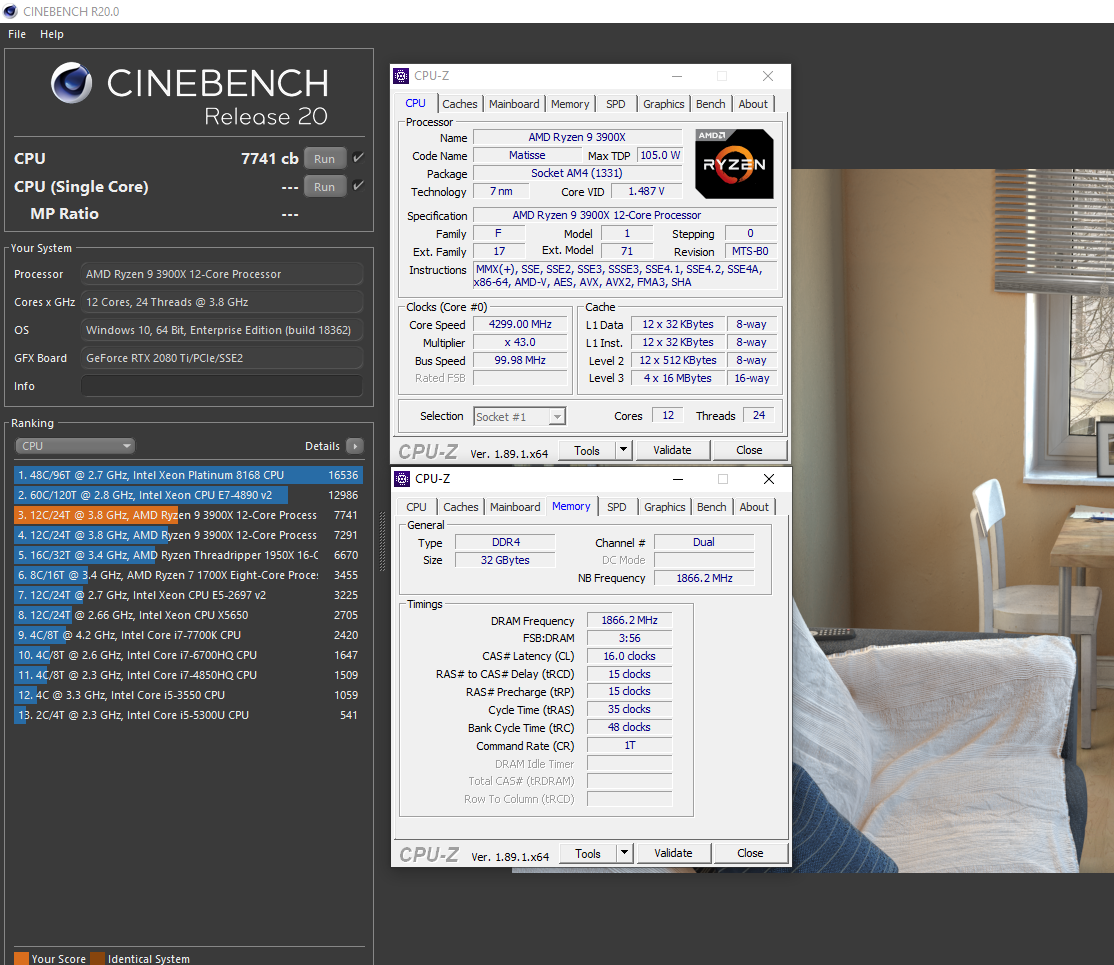Click Validate in upper CPU-Z window
The width and height of the screenshot is (1114, 965).
pos(672,451)
